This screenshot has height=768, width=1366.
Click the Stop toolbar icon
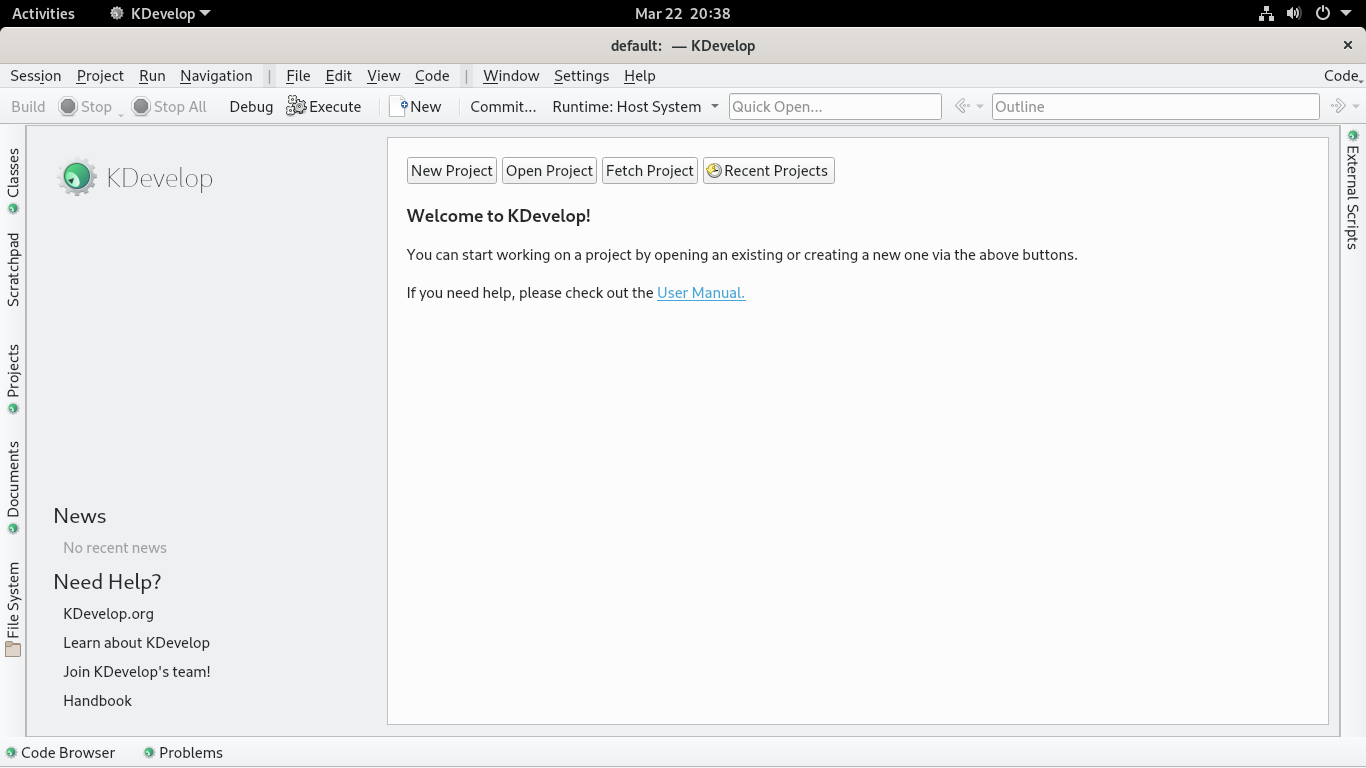click(x=68, y=106)
